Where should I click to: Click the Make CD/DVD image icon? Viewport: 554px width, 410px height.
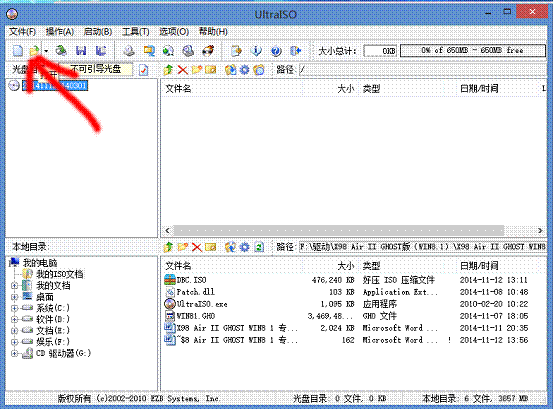129,51
